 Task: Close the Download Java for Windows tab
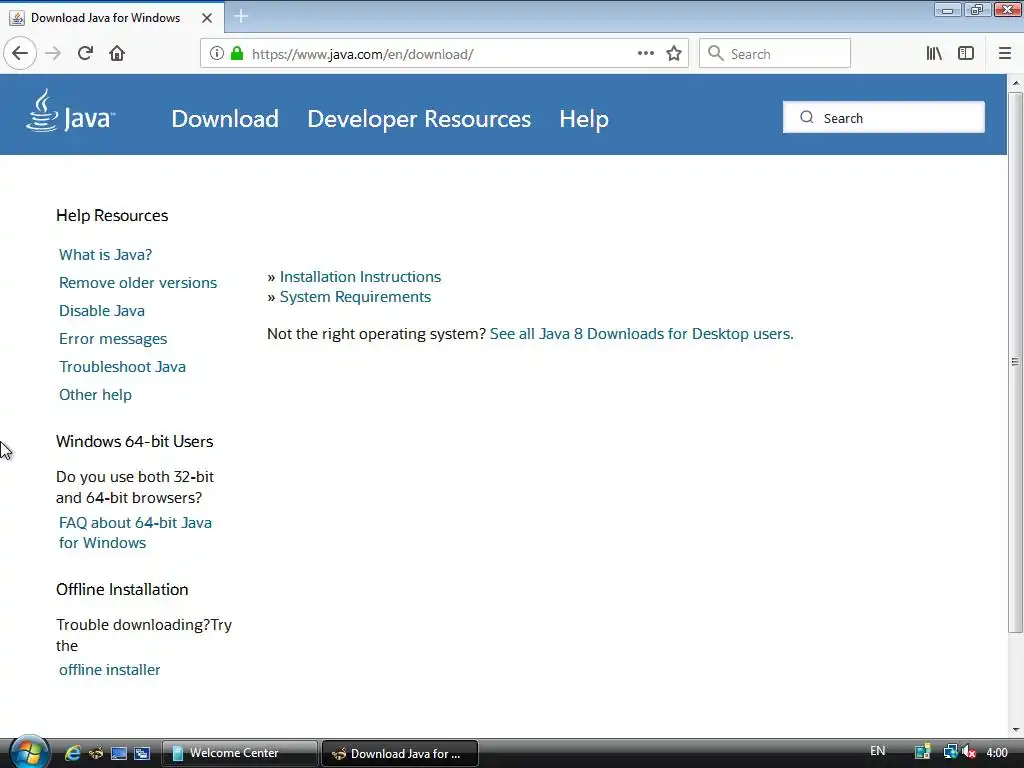tap(207, 18)
